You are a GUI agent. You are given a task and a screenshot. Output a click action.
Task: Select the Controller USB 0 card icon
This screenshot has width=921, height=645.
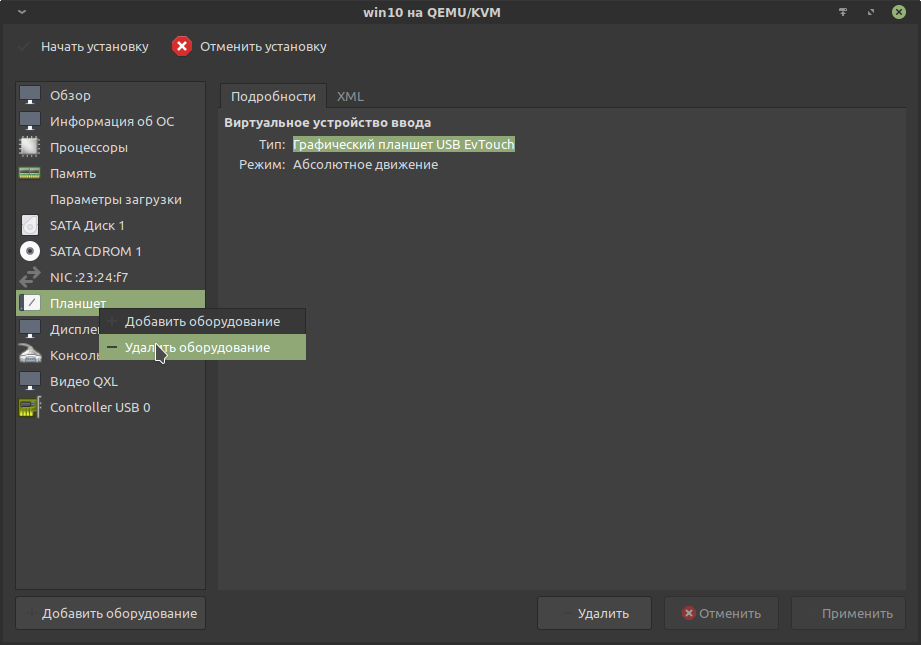[30, 407]
